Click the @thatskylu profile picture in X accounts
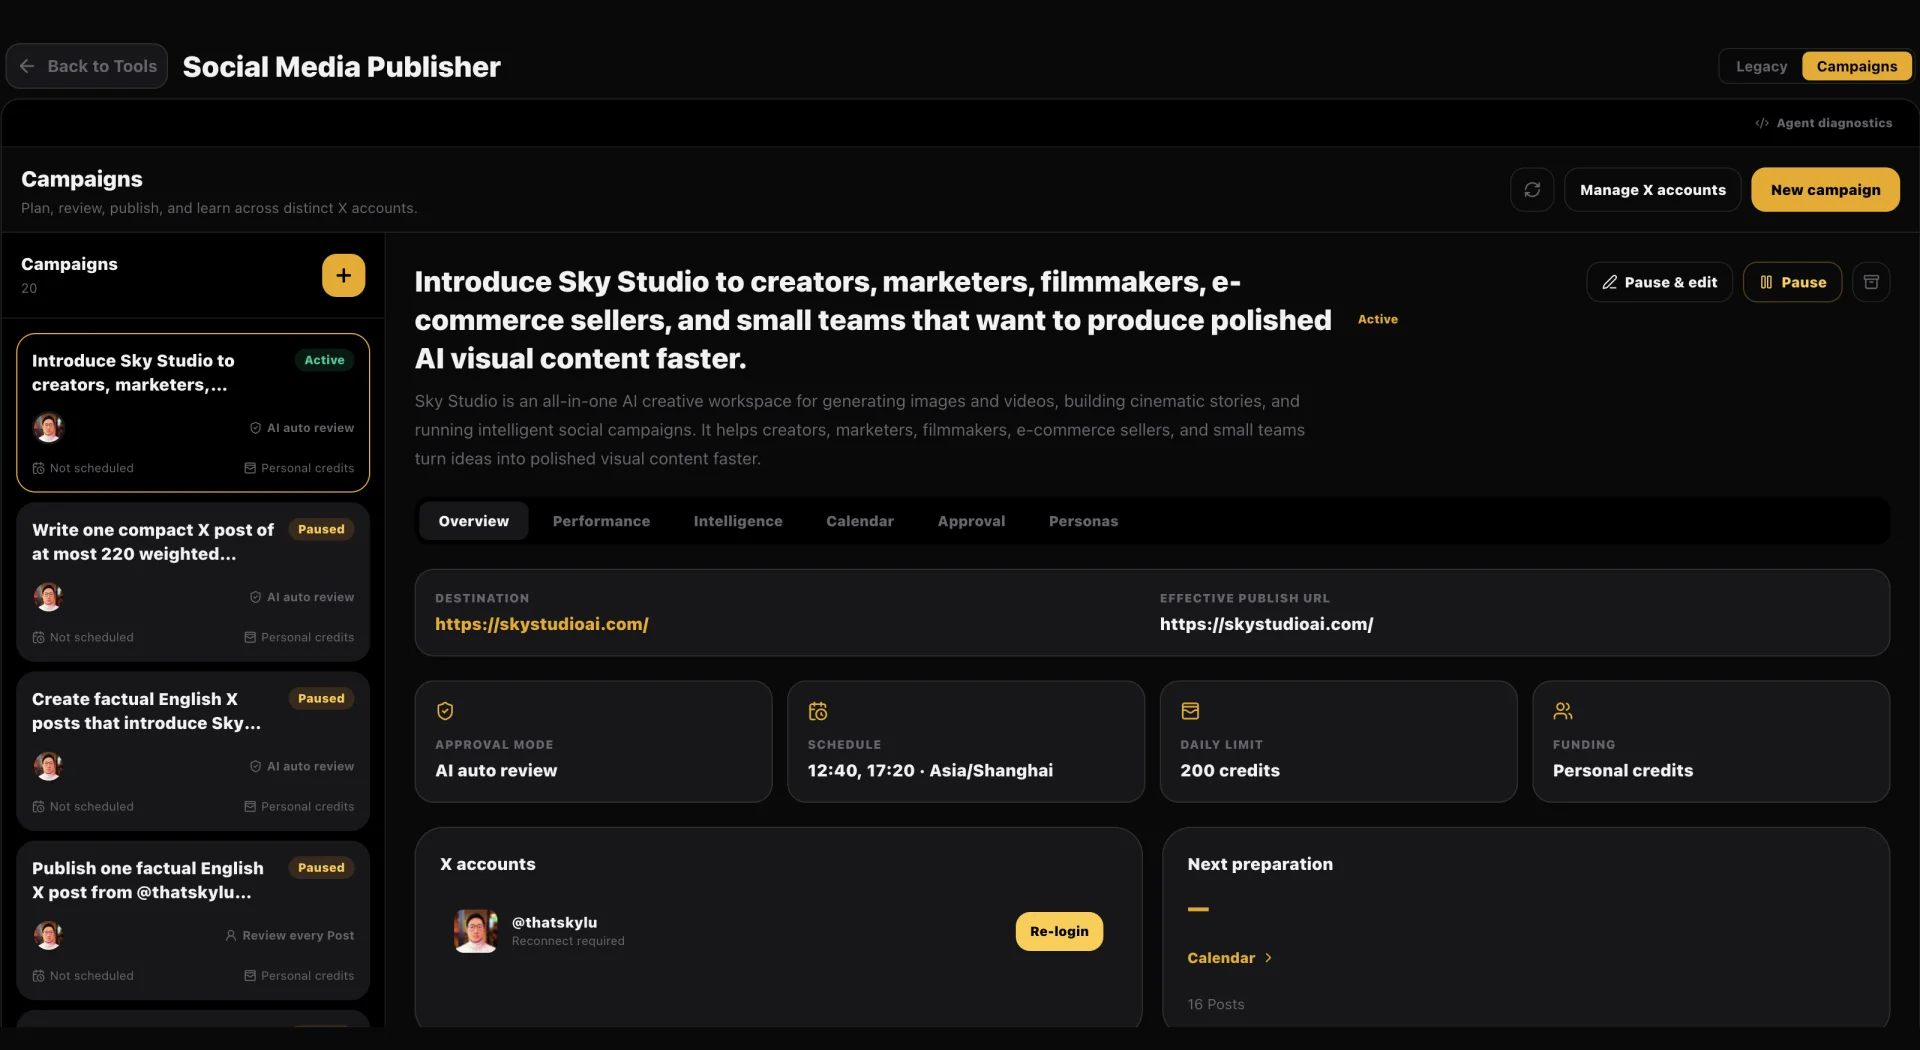The image size is (1920, 1050). coord(476,931)
